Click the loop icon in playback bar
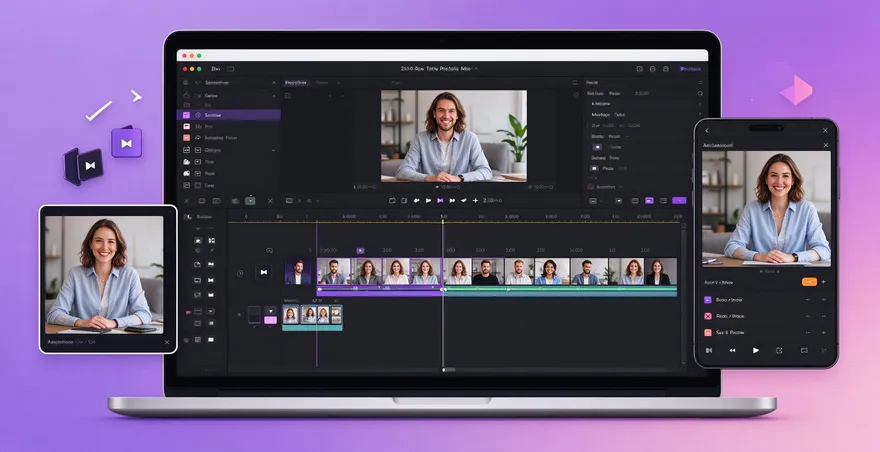 click(392, 200)
